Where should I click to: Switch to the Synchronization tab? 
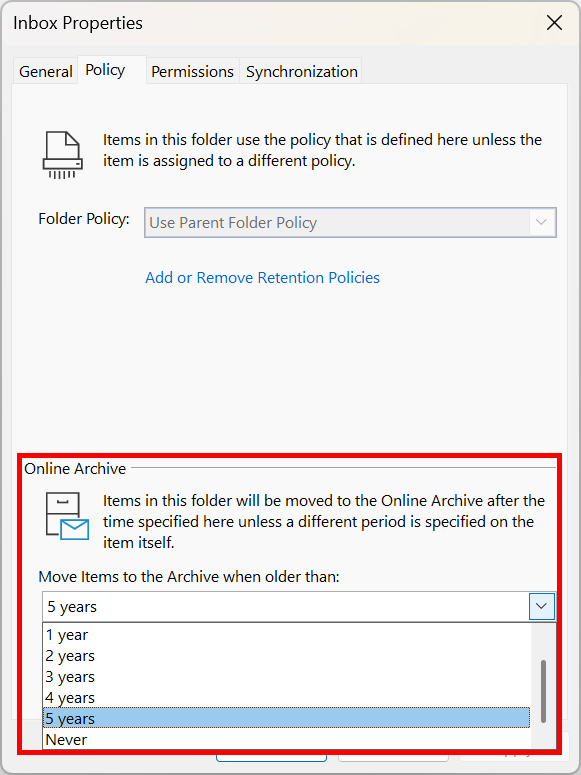(302, 72)
